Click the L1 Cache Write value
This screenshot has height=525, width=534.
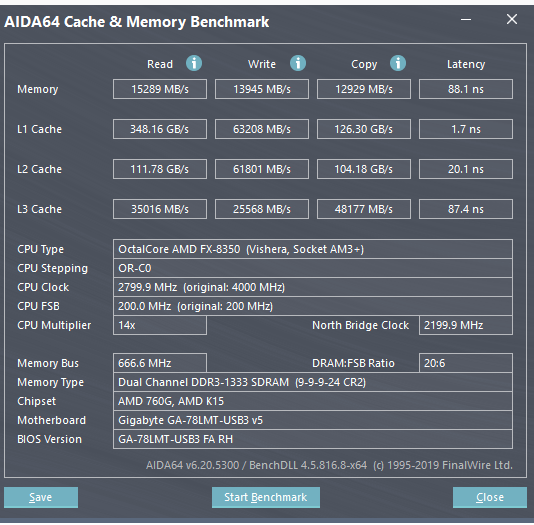pyautogui.click(x=262, y=129)
